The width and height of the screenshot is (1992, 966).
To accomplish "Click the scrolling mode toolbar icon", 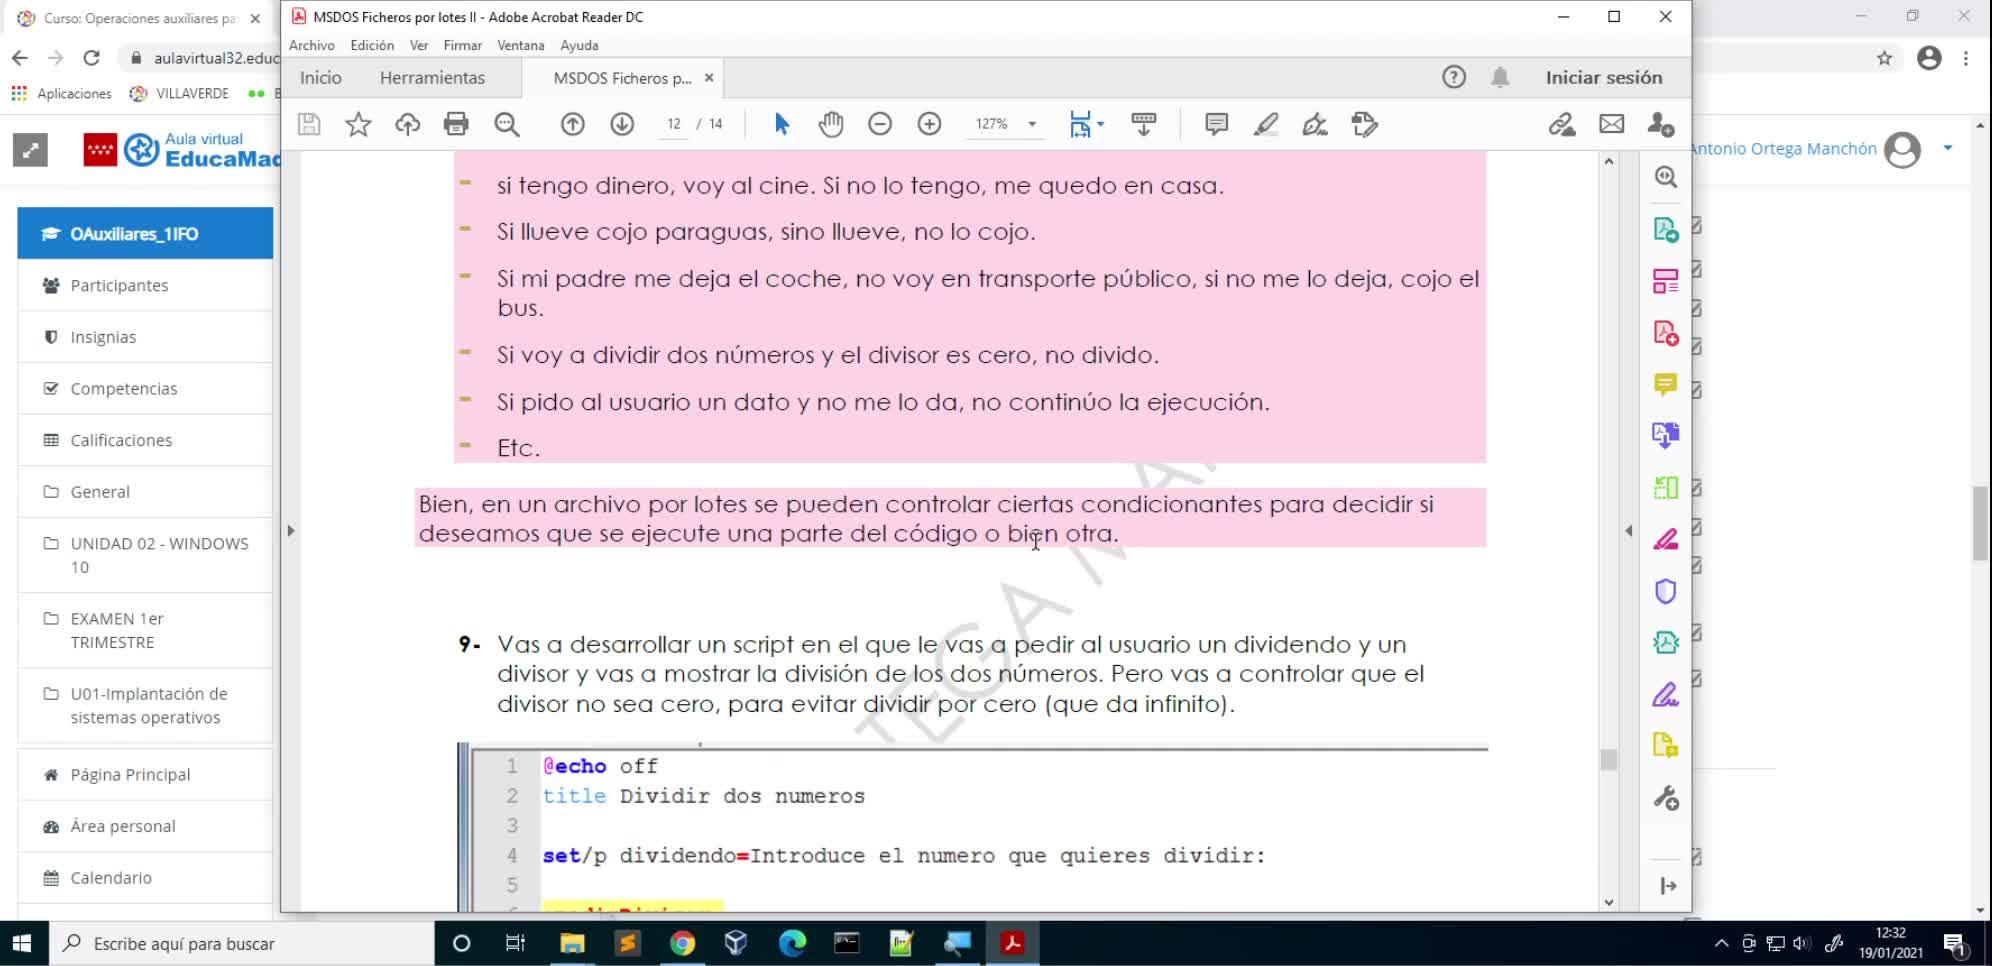I will pos(1143,124).
